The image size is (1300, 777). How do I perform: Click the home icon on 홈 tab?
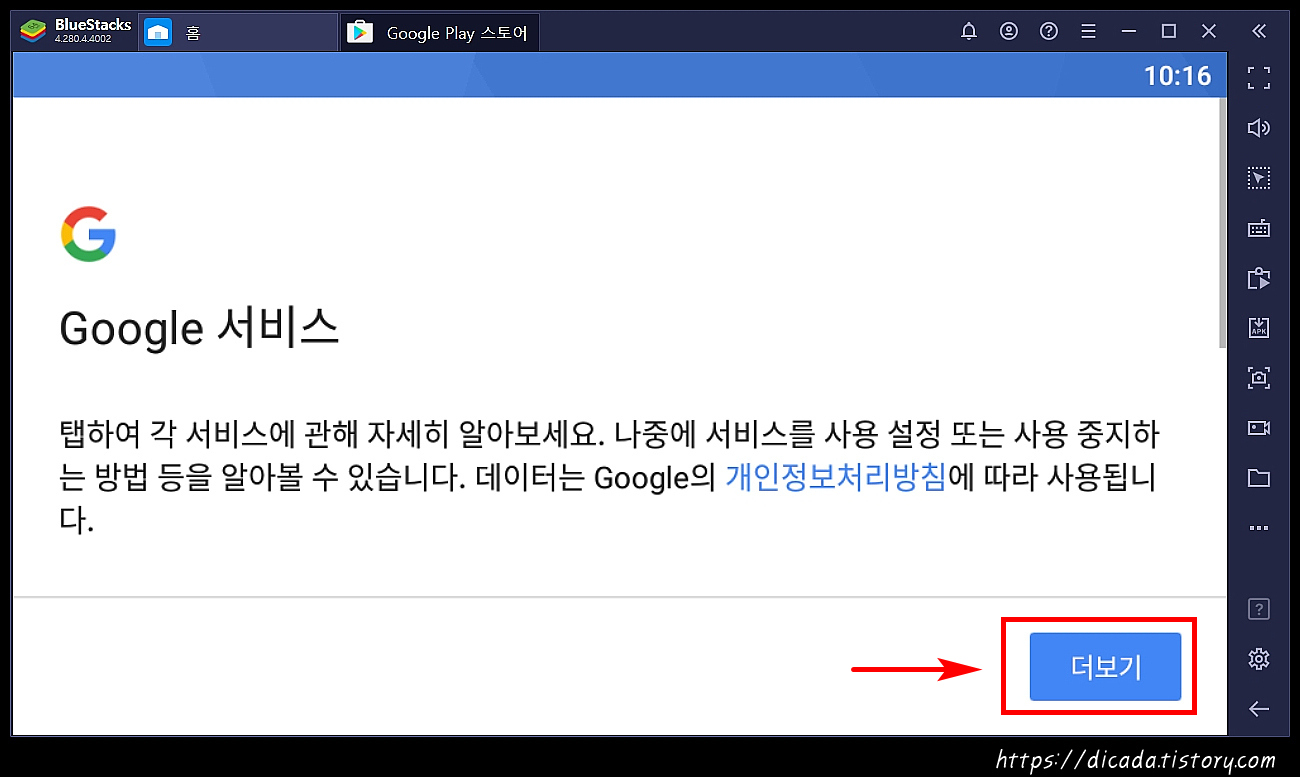tap(158, 32)
